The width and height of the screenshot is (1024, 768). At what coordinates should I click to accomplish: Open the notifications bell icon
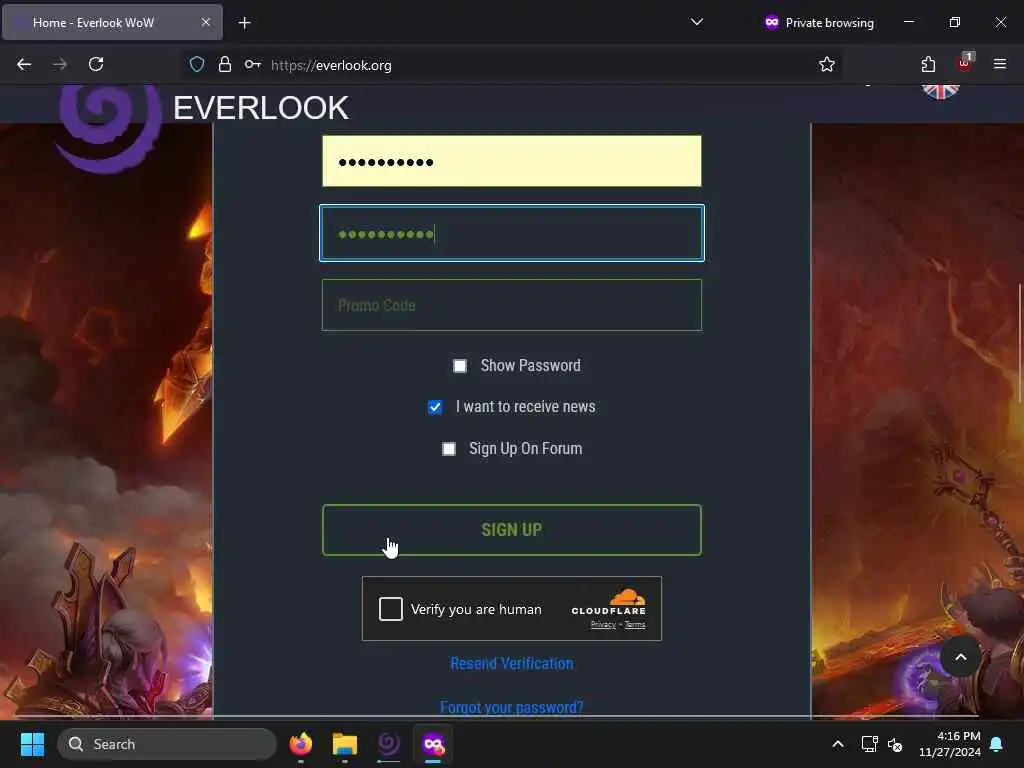point(997,744)
